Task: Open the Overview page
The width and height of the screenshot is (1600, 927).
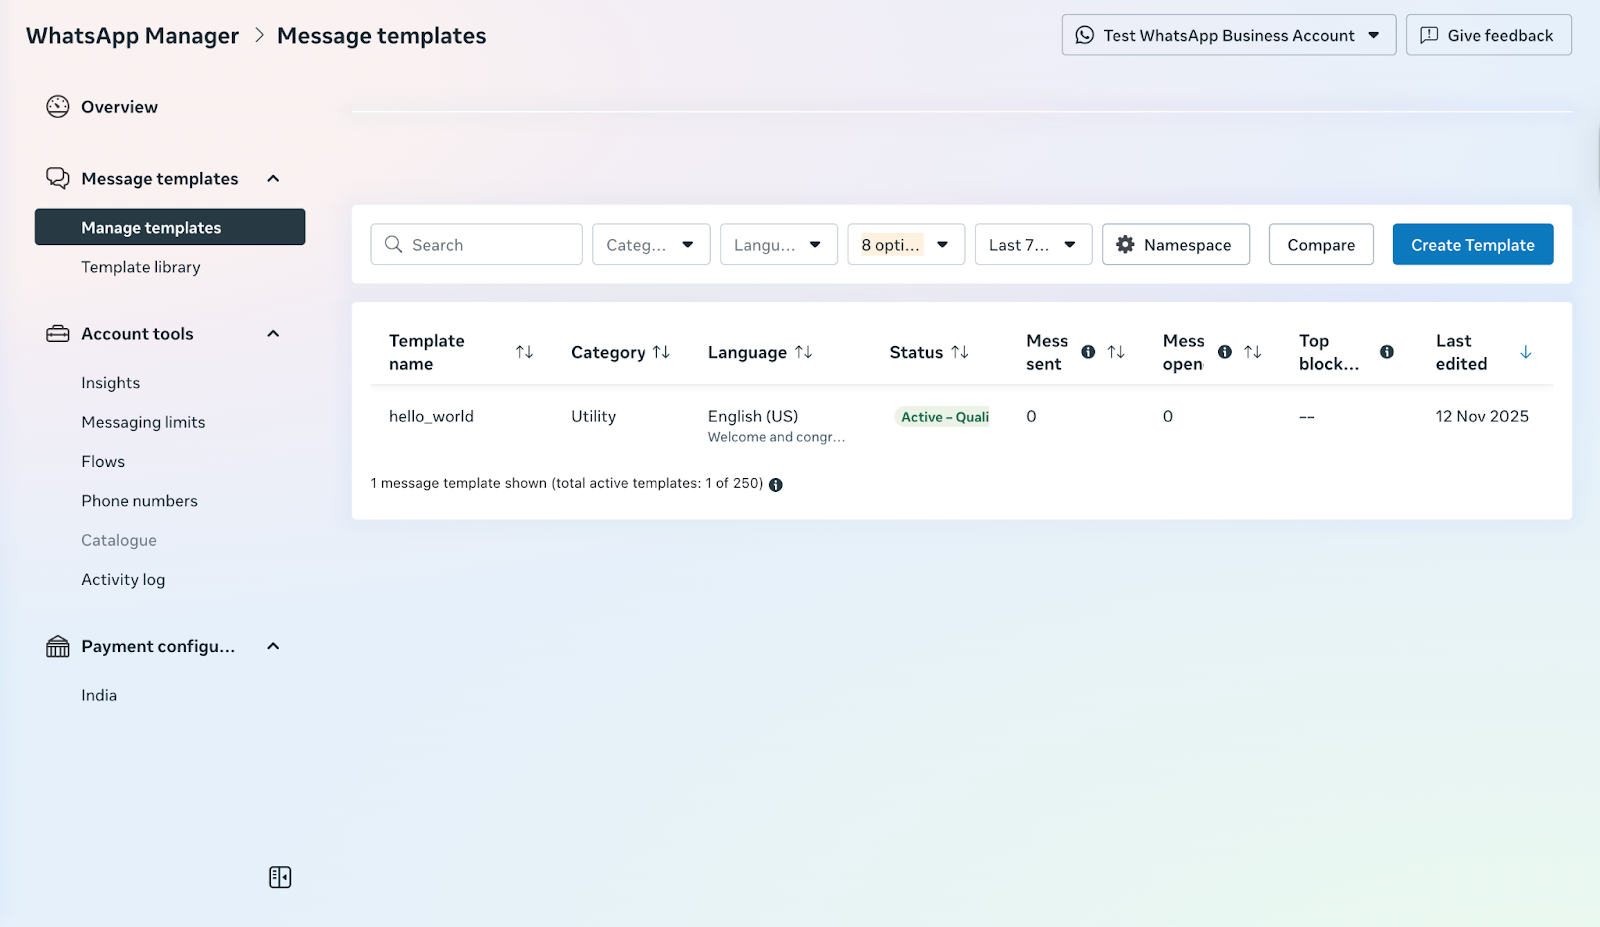Action: pos(119,107)
